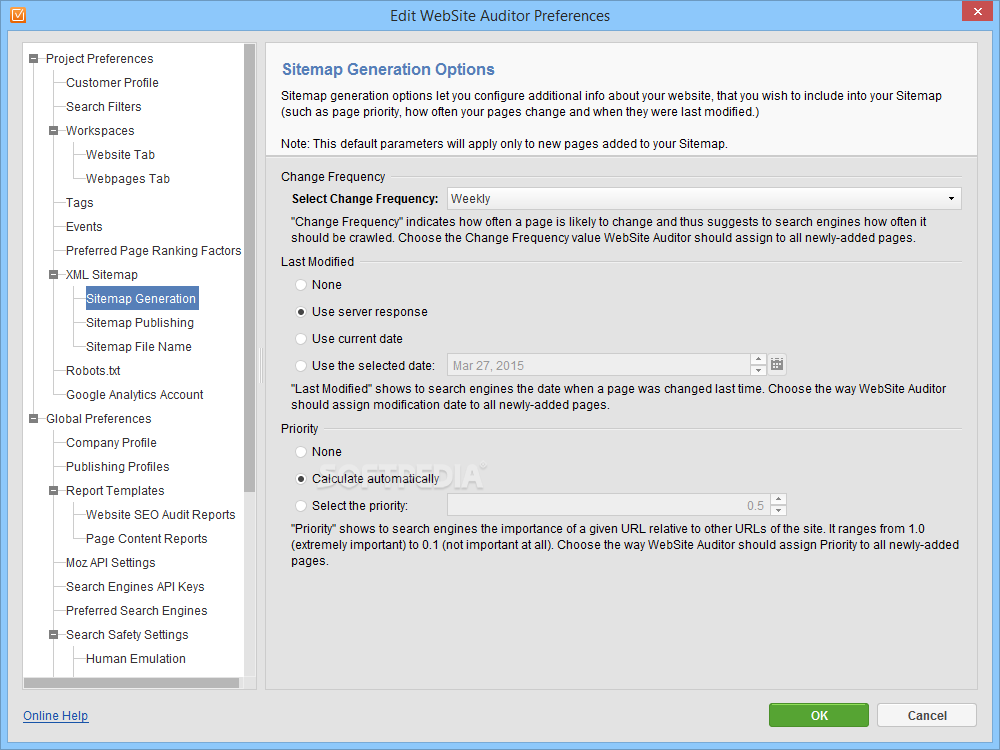Screen dimensions: 1000x750
Task: Enable Use the selected date option
Action: point(301,365)
